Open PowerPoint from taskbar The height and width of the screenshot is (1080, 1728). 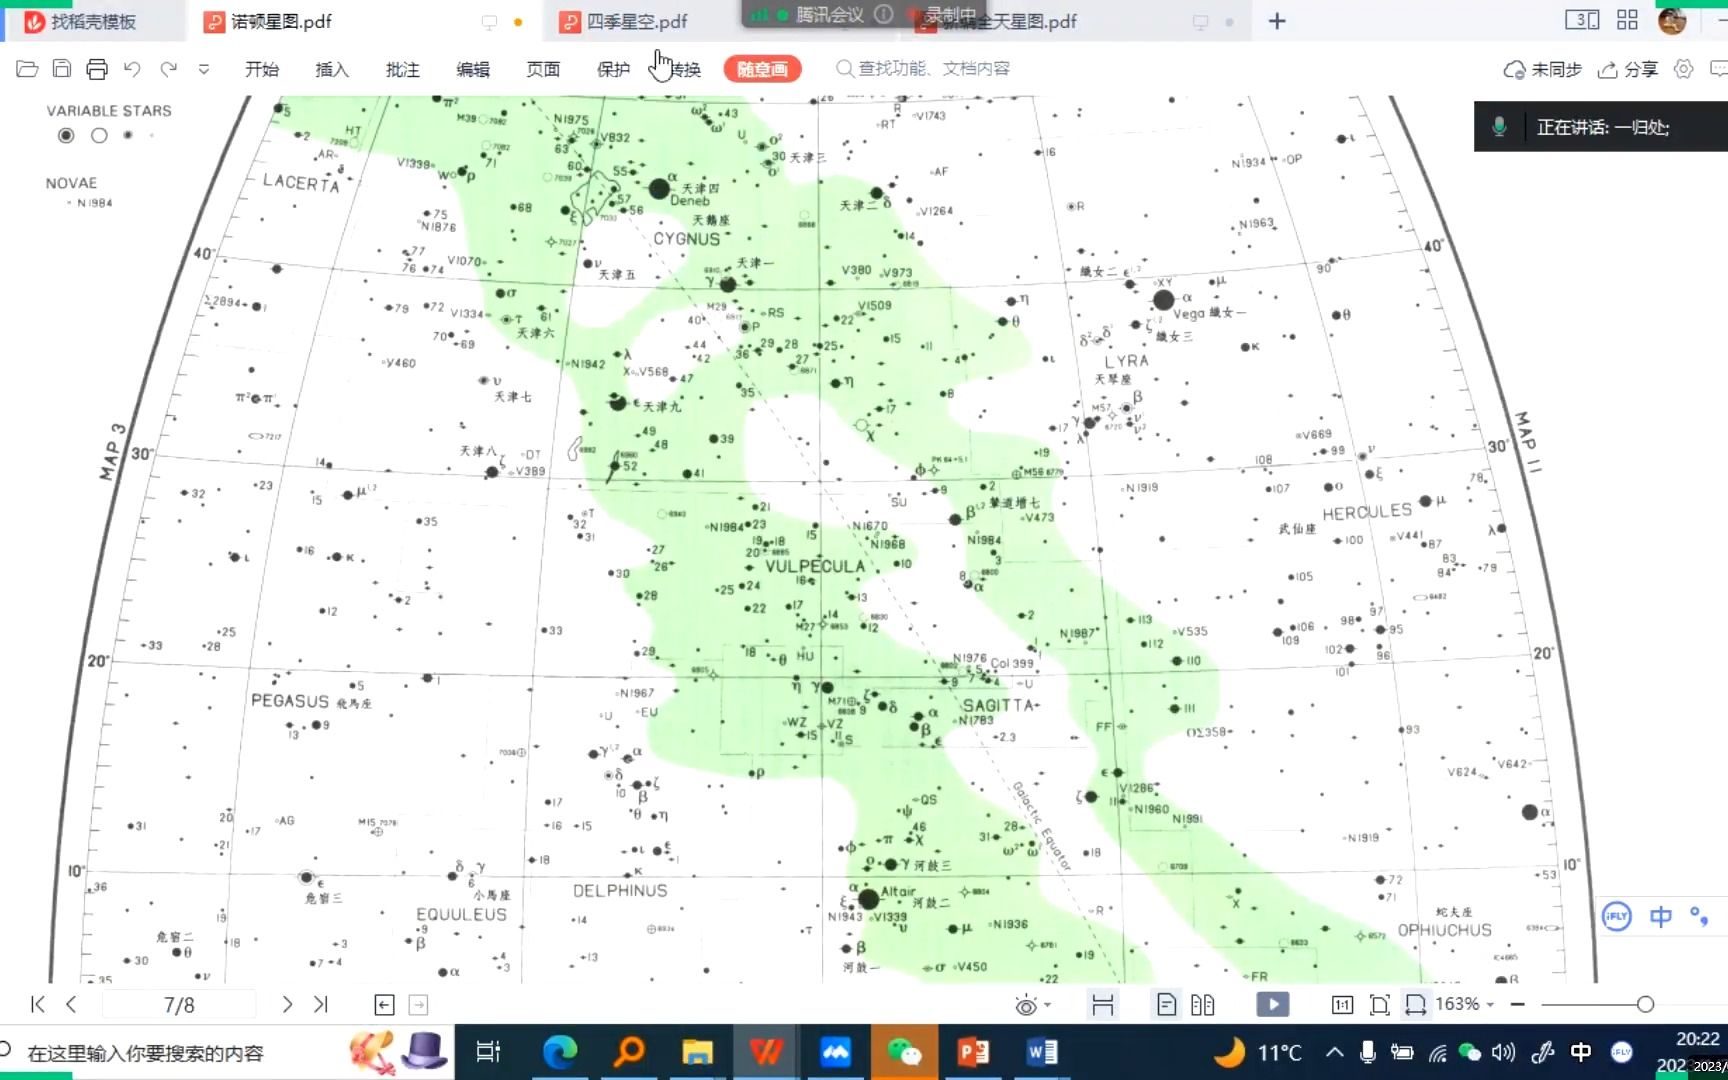point(973,1052)
